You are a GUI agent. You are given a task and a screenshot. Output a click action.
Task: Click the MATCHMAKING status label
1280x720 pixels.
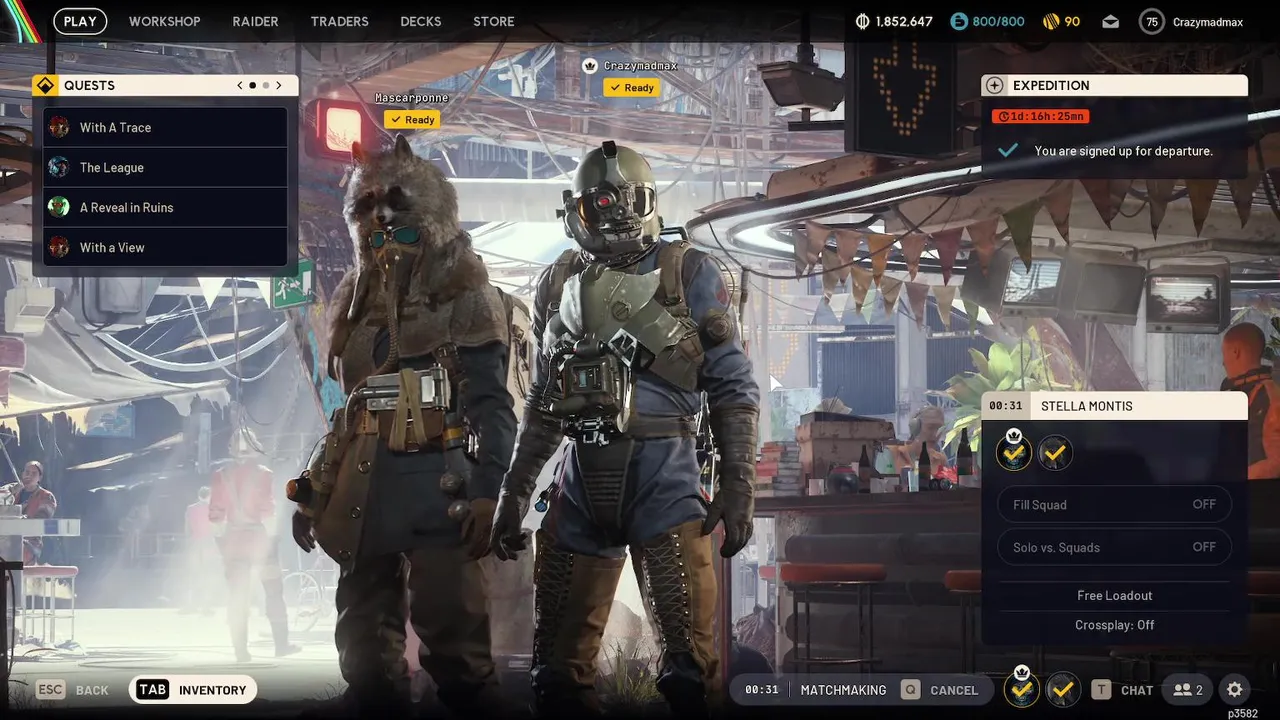pyautogui.click(x=843, y=690)
